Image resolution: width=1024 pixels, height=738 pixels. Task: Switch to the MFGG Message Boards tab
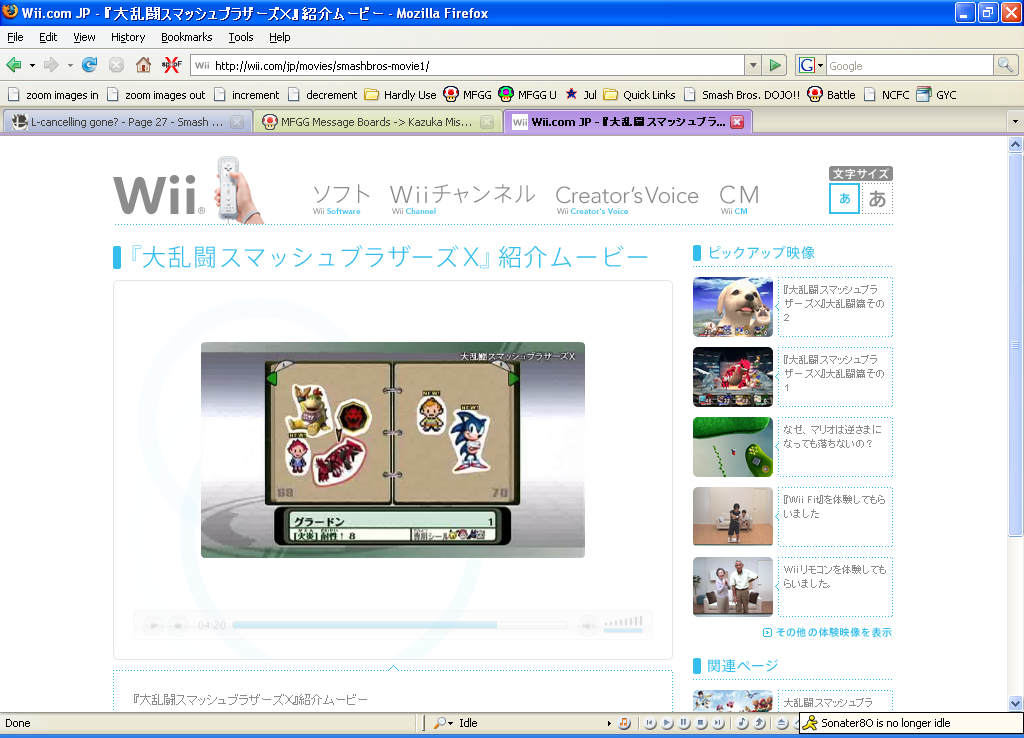pyautogui.click(x=377, y=121)
